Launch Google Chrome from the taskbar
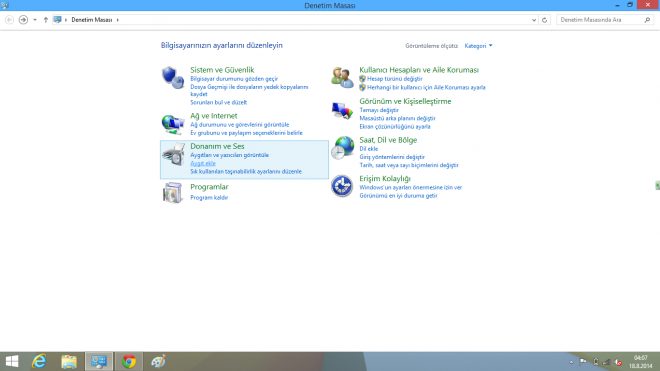The width and height of the screenshot is (660, 371). click(129, 361)
